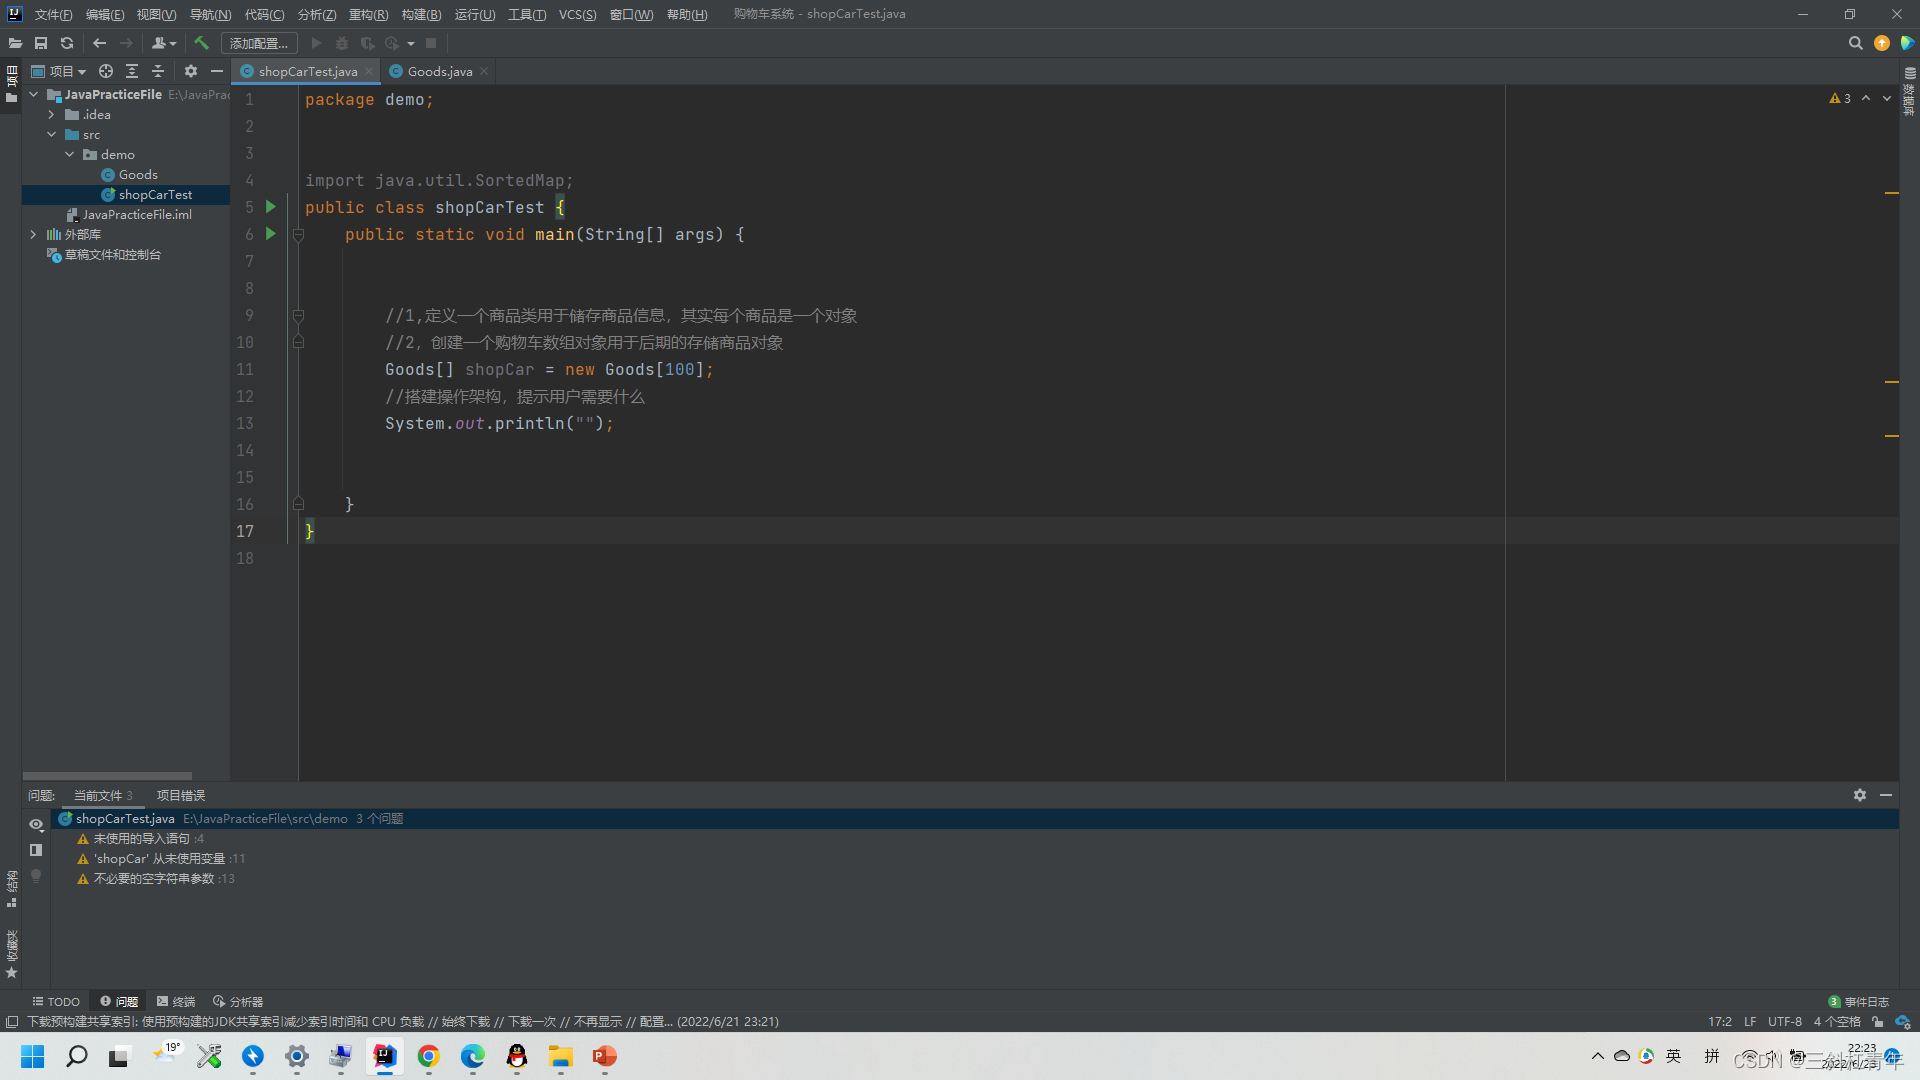Close the shopCarTest.java tab
1920x1080 pixels.
(369, 71)
